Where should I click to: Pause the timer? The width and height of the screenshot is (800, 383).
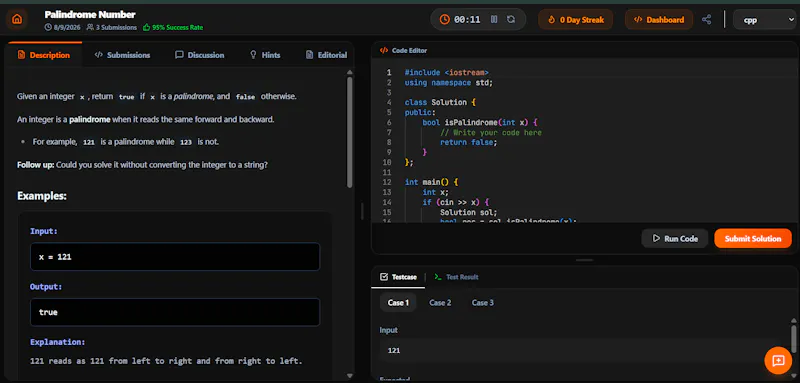(x=494, y=19)
